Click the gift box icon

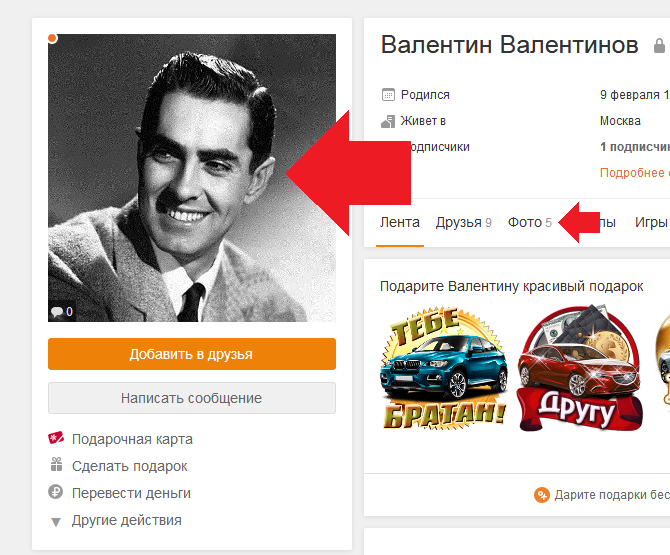pos(56,464)
